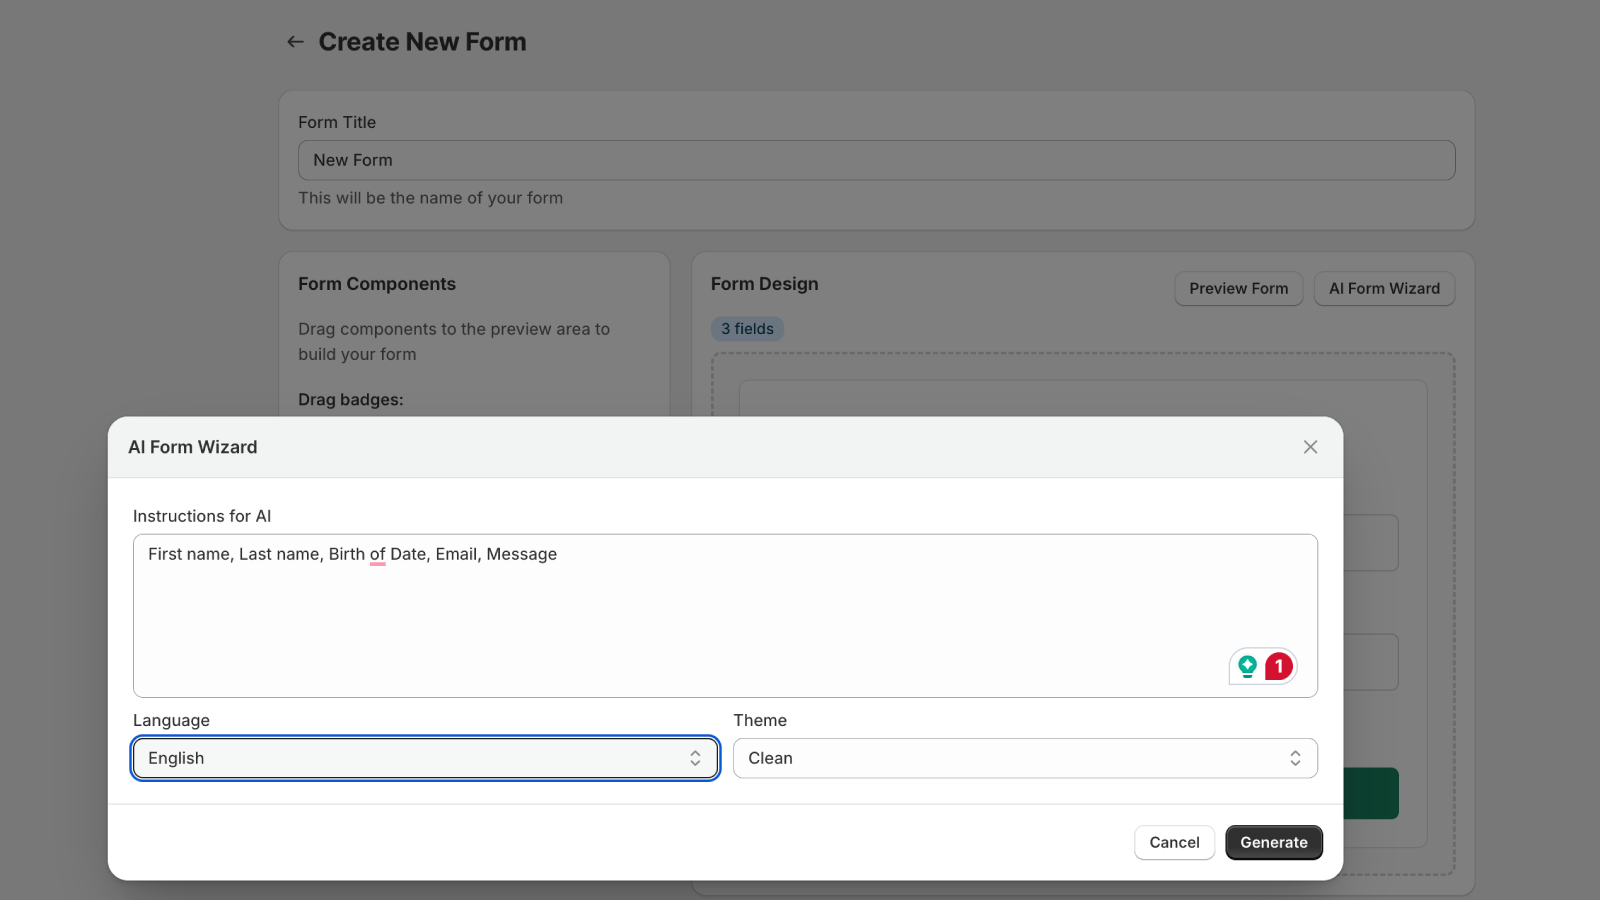Click the green button behind the dialog
Screen dimensions: 1600x900
pyautogui.click(x=1370, y=793)
